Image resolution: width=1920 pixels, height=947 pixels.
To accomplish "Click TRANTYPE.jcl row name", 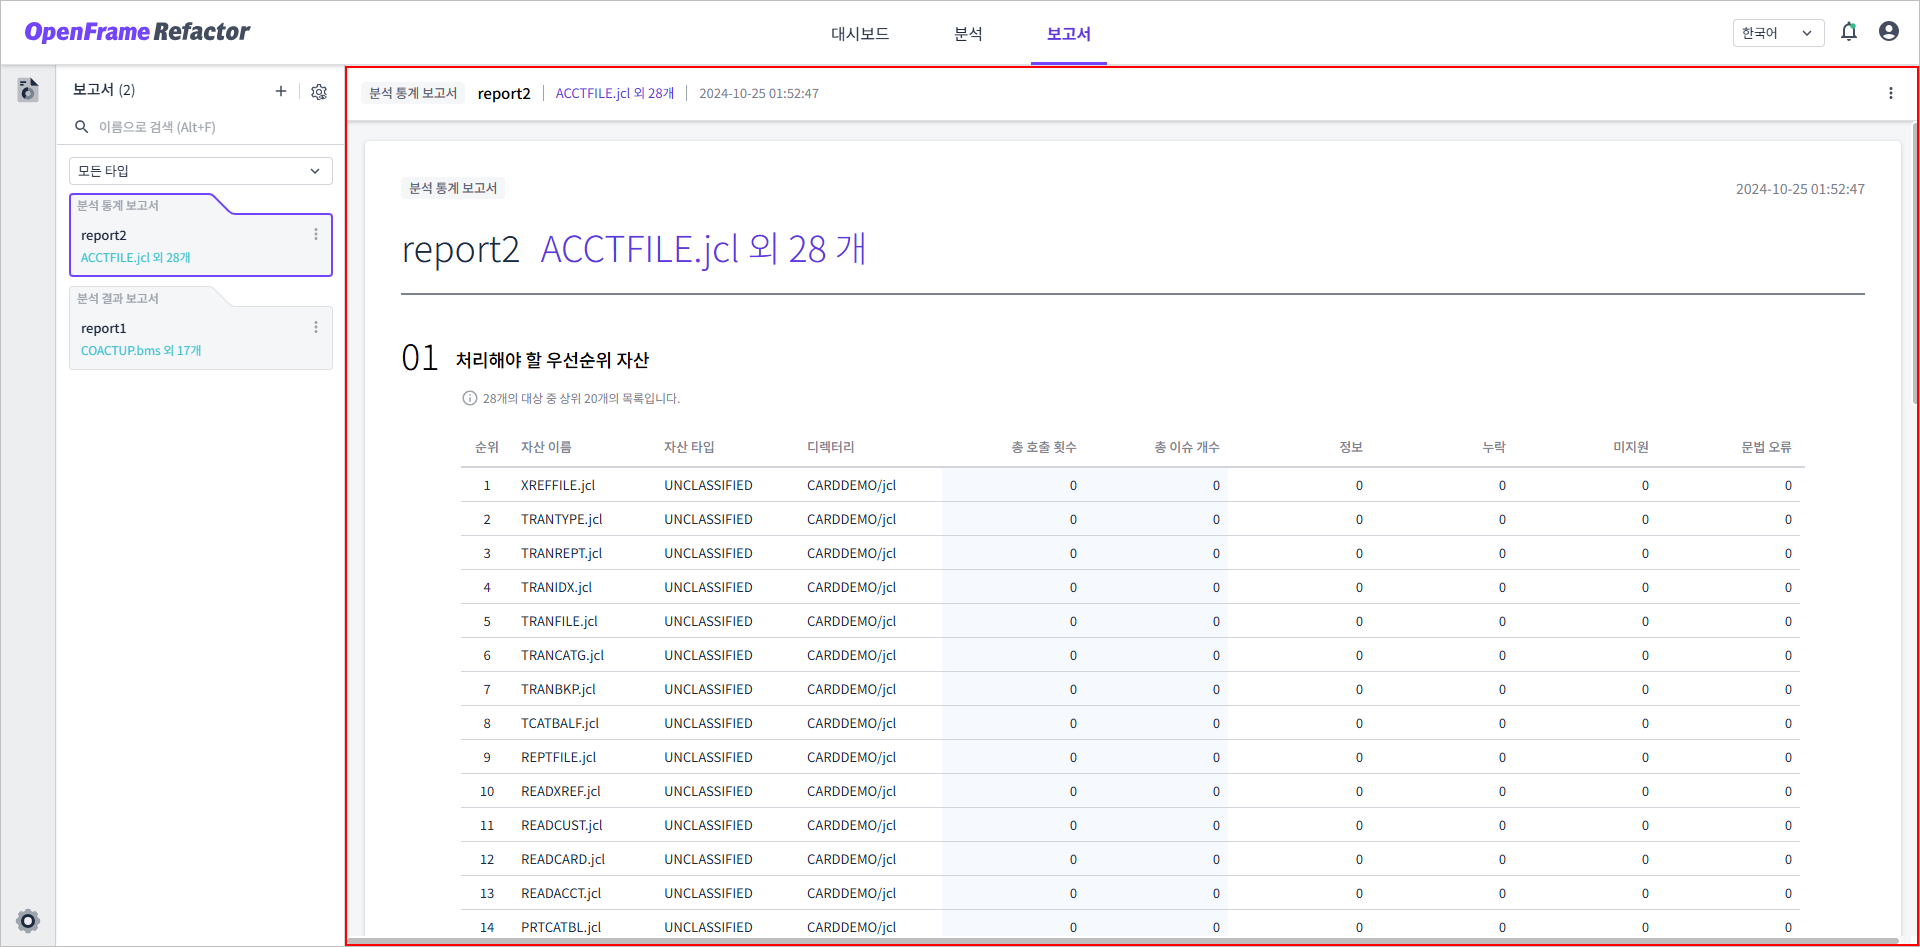I will coord(562,519).
